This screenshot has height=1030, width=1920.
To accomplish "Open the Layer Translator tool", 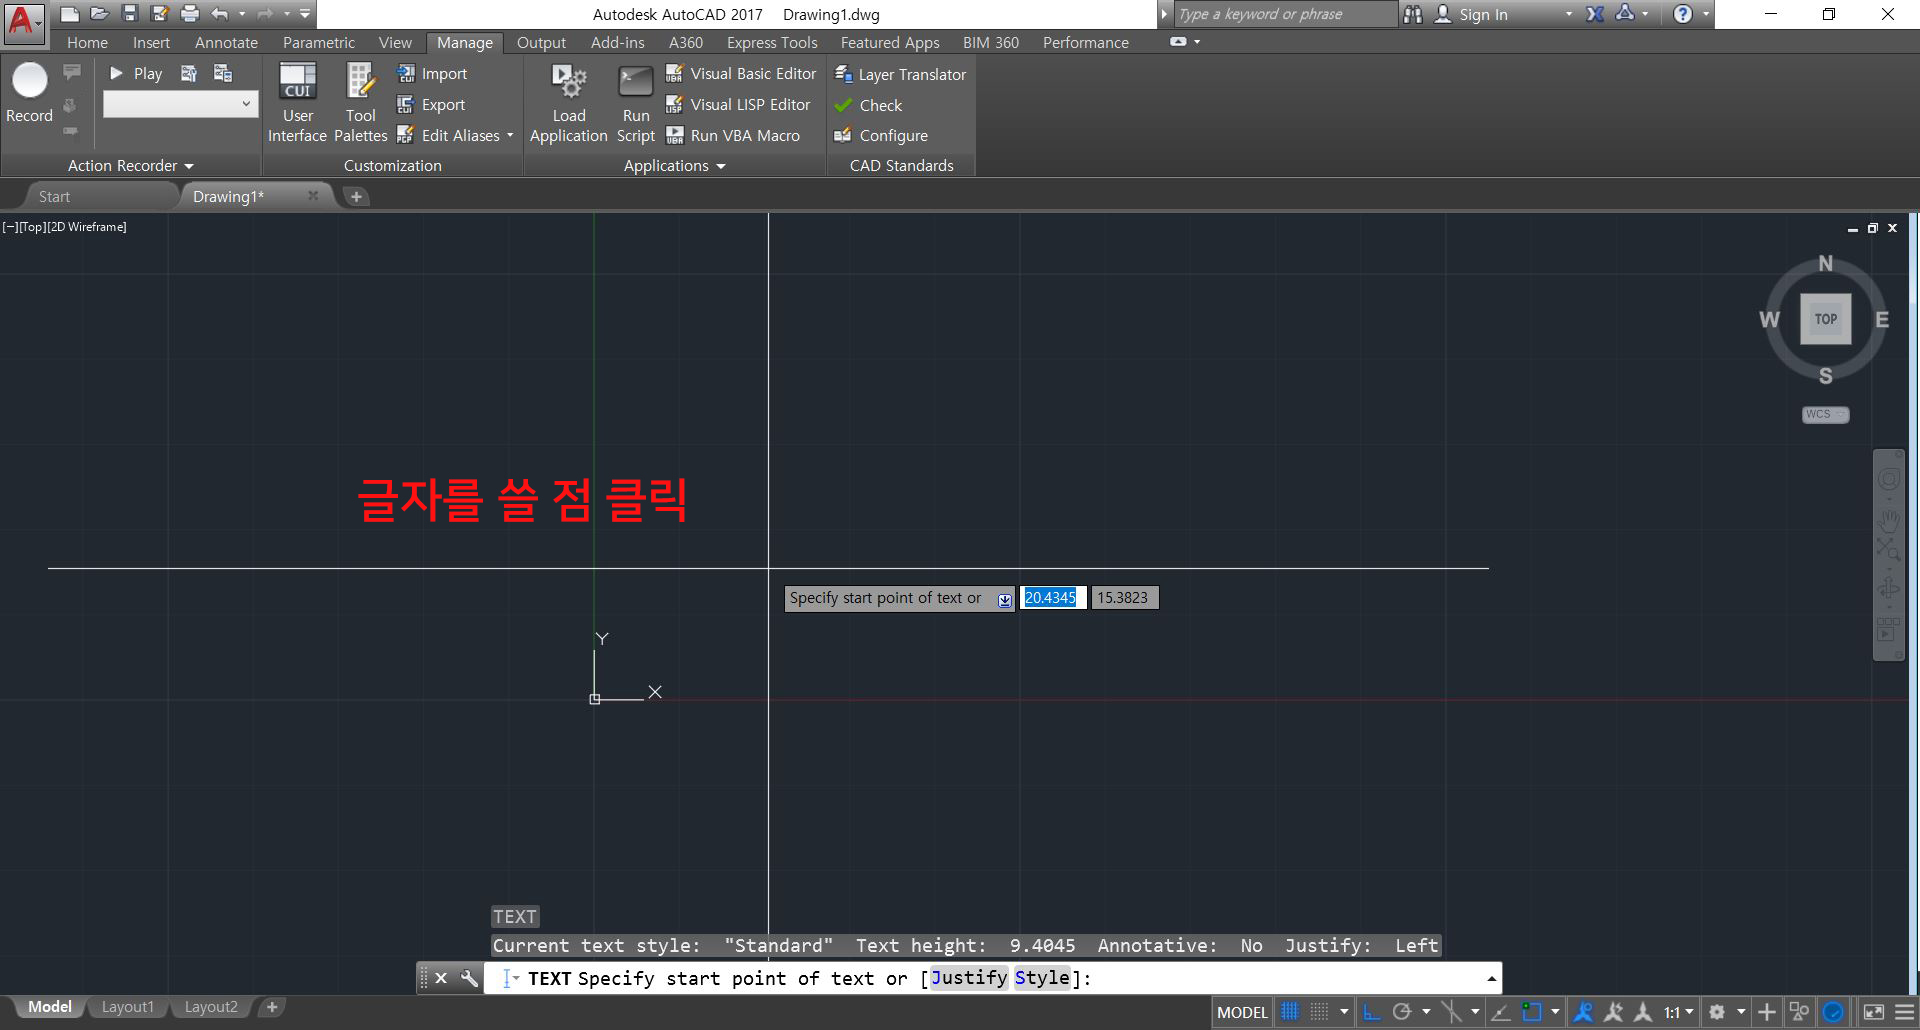I will click(x=900, y=74).
